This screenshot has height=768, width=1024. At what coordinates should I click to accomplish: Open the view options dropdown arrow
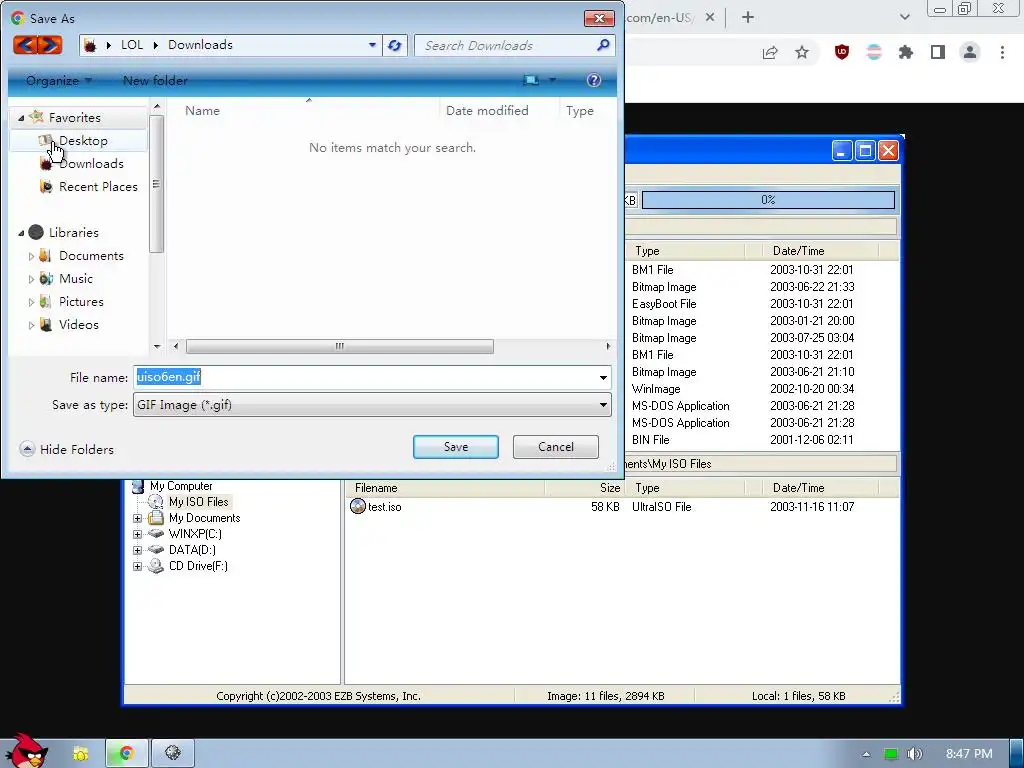pos(552,80)
